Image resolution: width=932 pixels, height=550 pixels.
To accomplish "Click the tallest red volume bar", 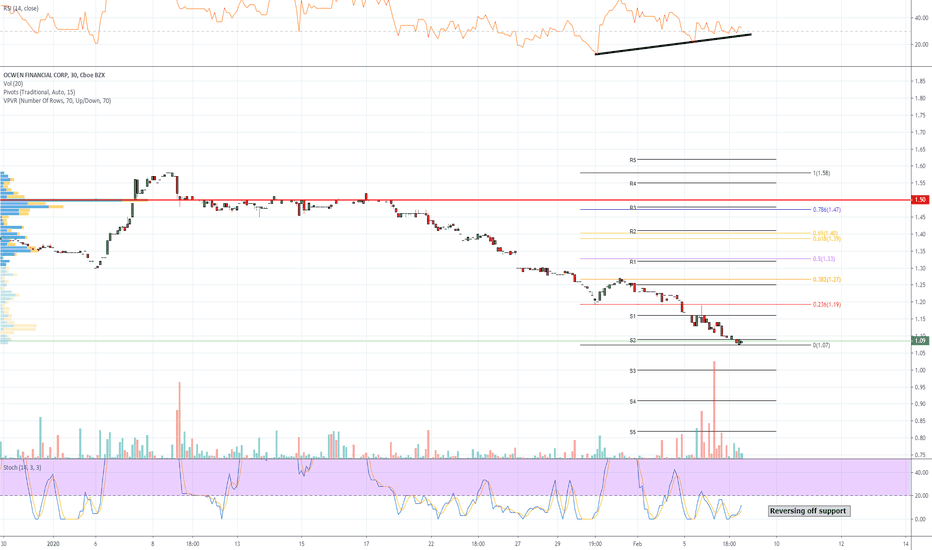I will 714,410.
